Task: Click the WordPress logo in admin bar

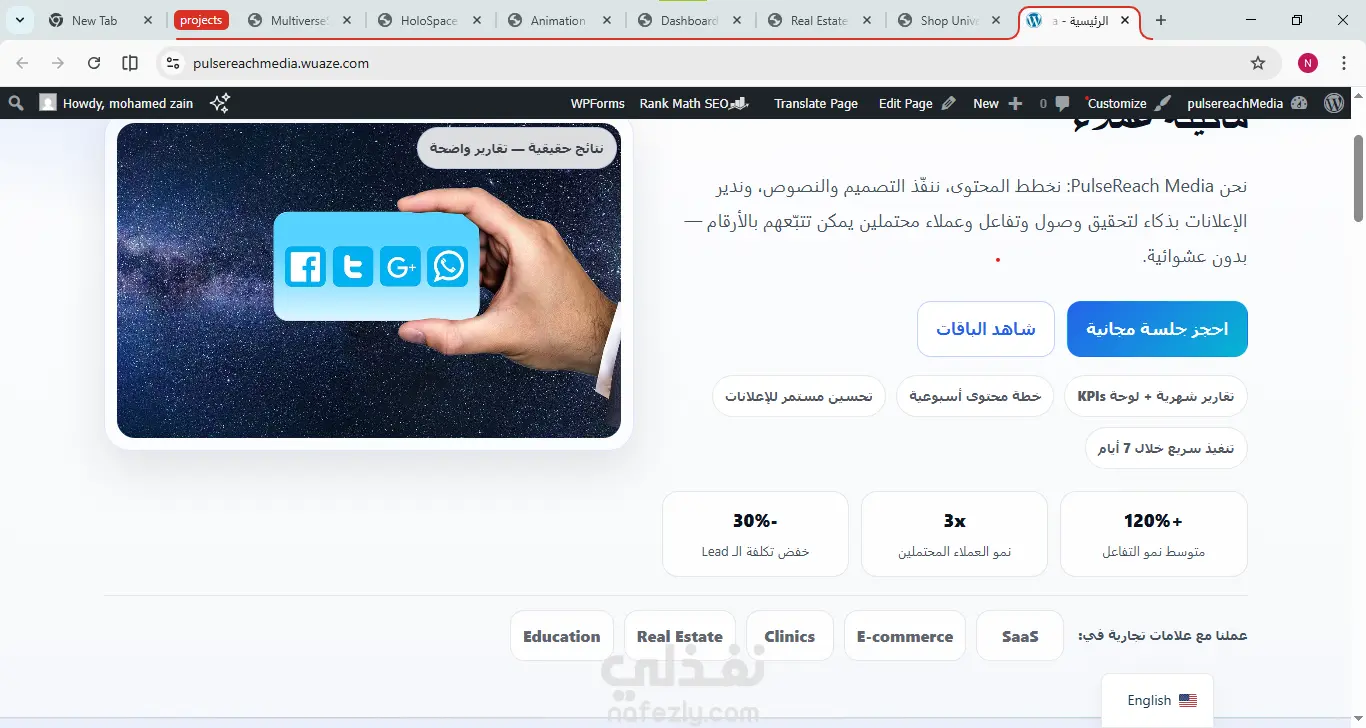Action: 1334,103
